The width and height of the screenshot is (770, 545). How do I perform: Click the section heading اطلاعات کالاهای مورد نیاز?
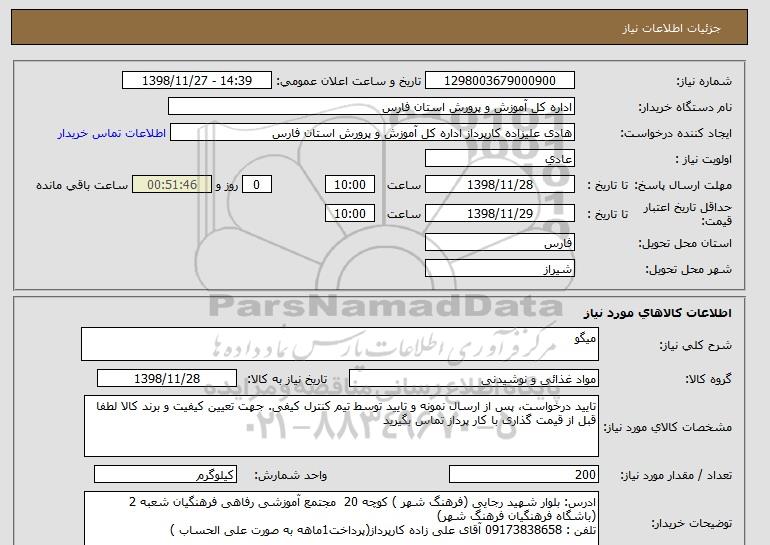click(x=657, y=313)
